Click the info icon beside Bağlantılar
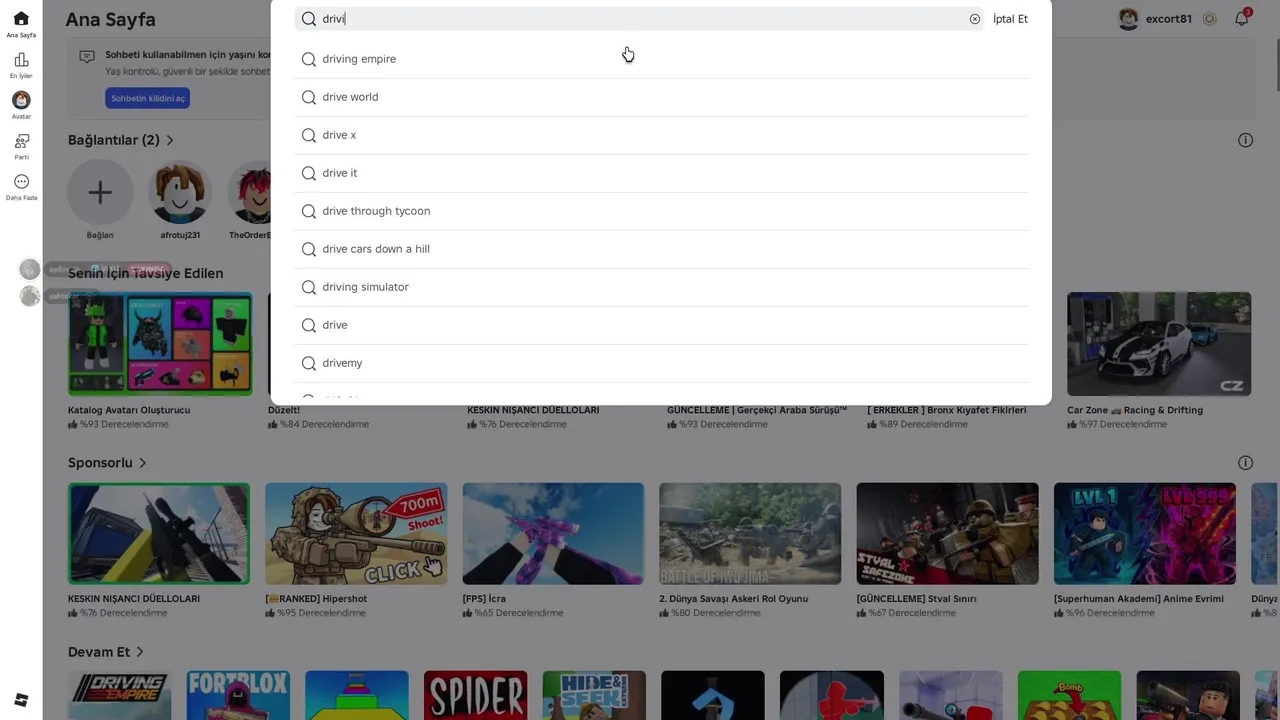 pyautogui.click(x=1245, y=140)
